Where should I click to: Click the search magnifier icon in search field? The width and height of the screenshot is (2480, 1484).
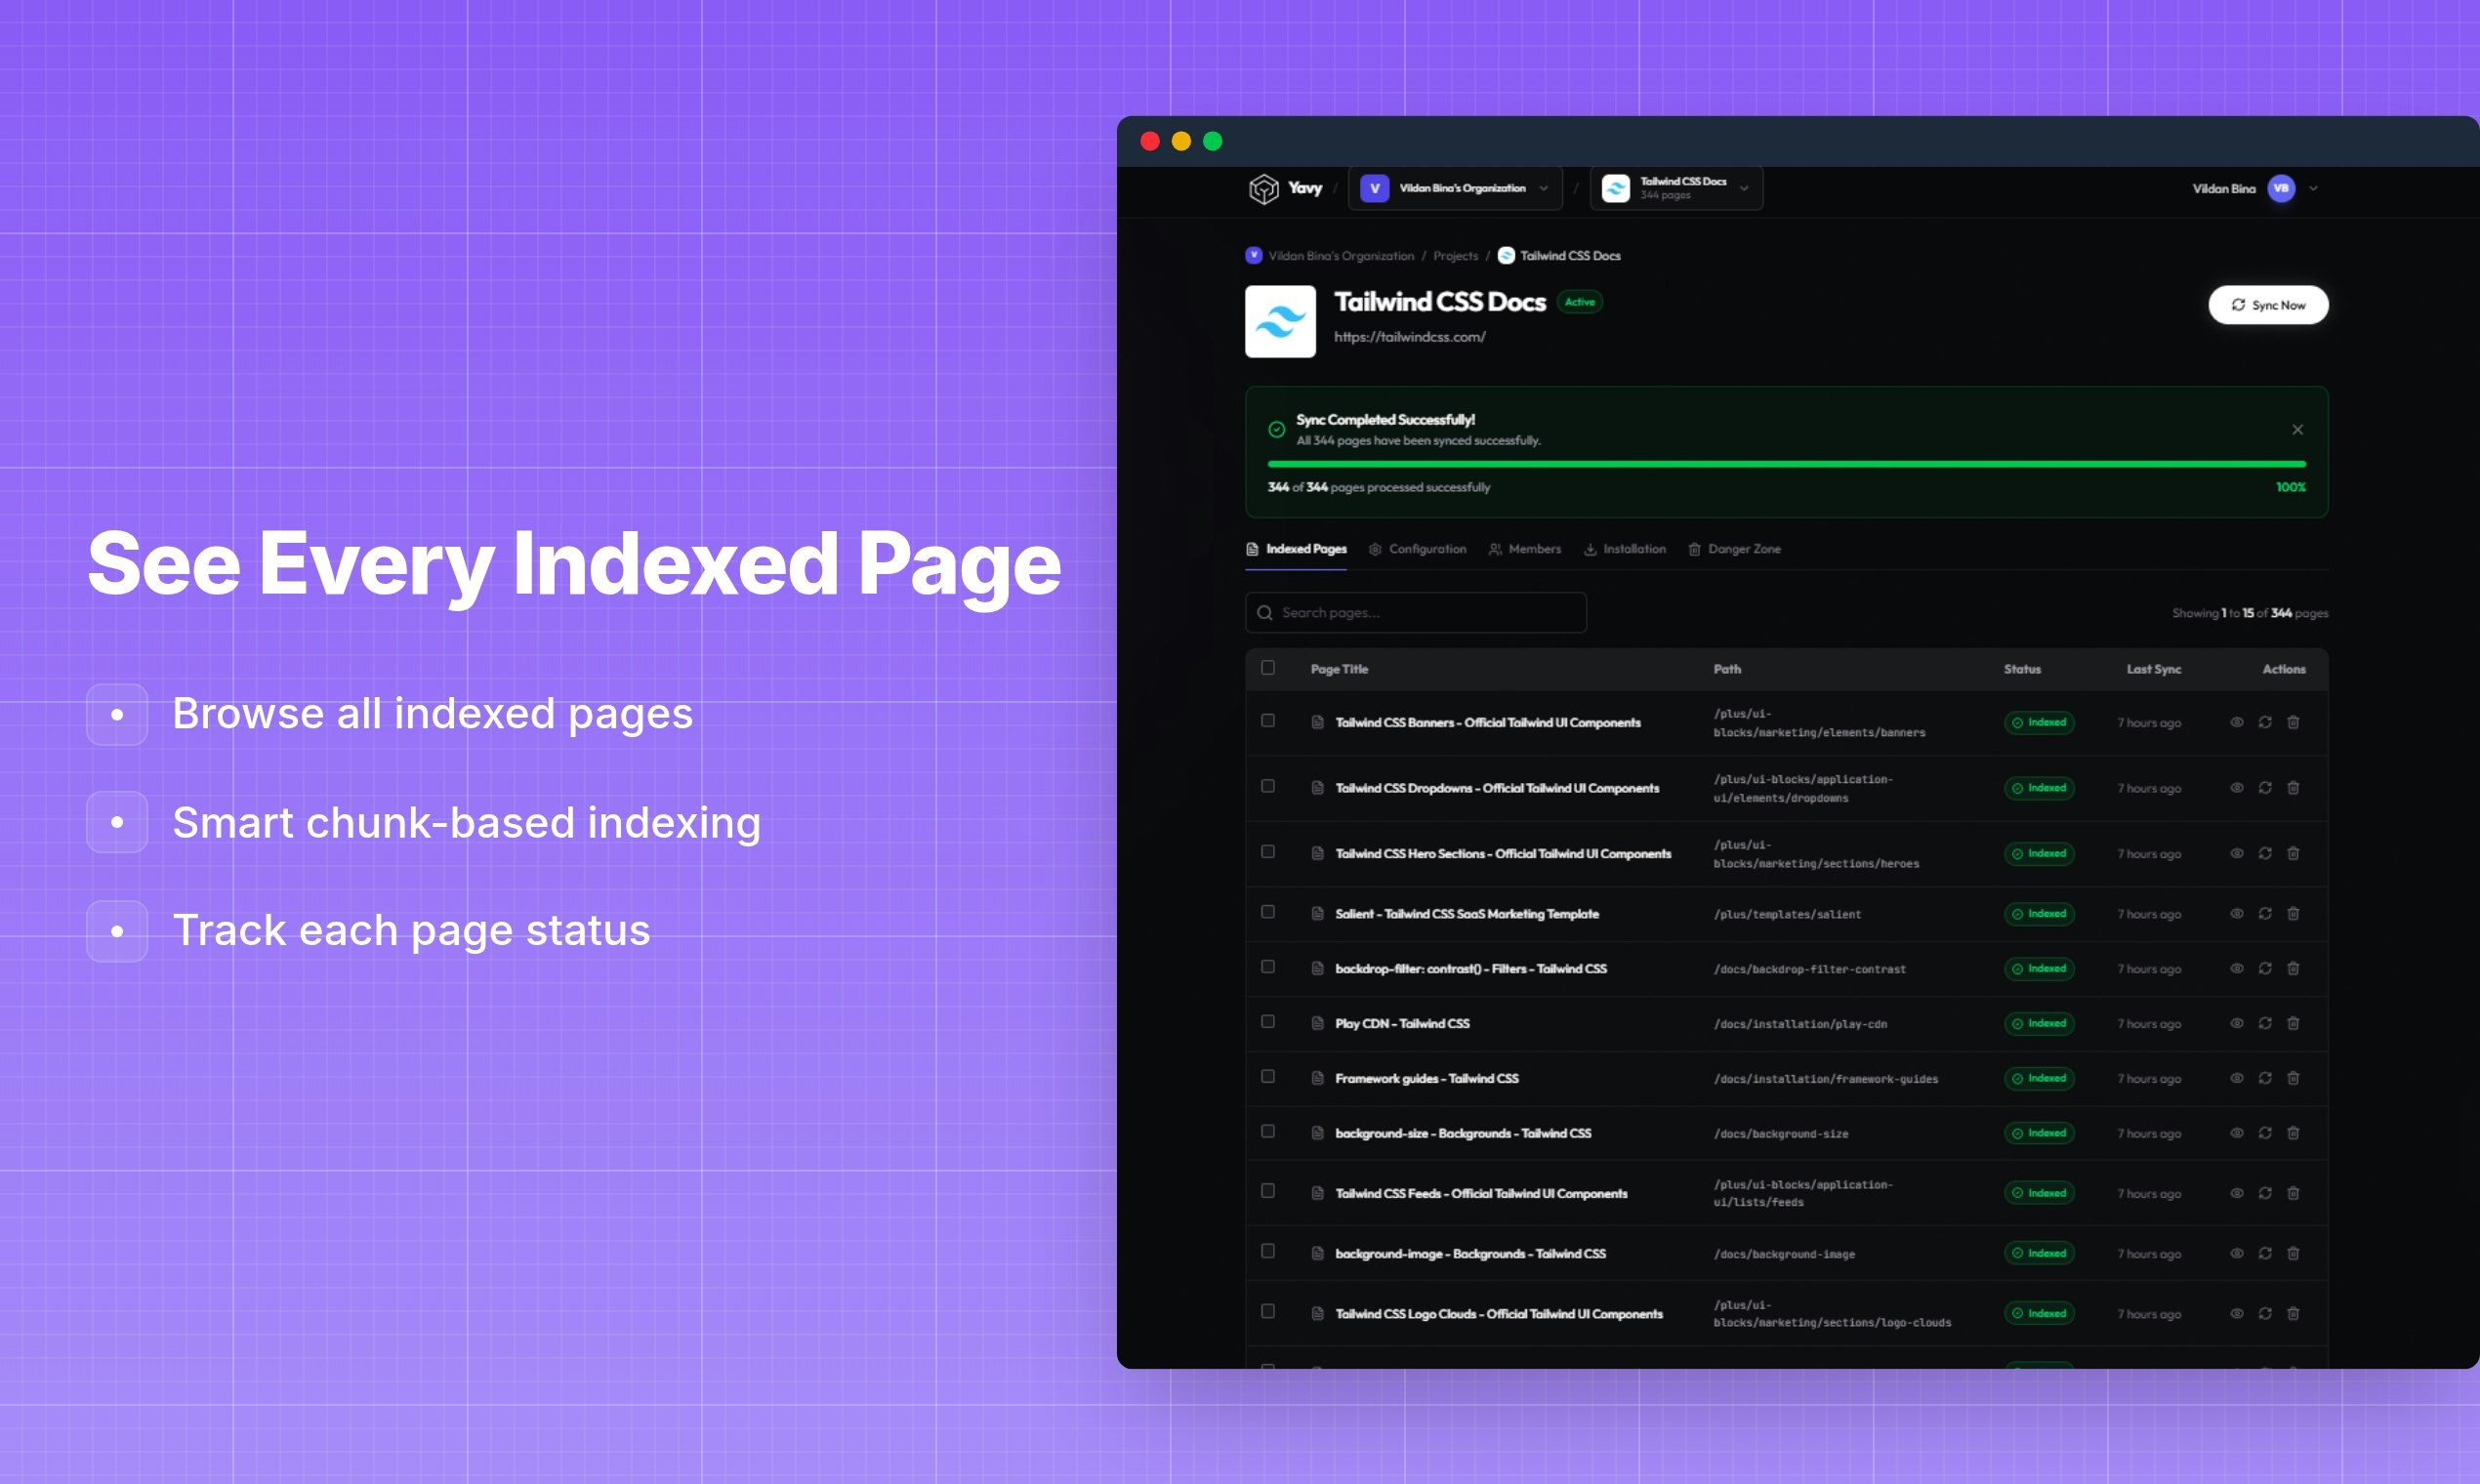(x=1264, y=612)
